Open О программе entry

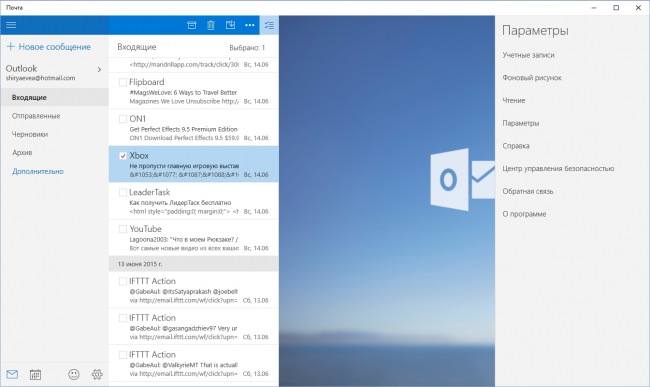(524, 214)
